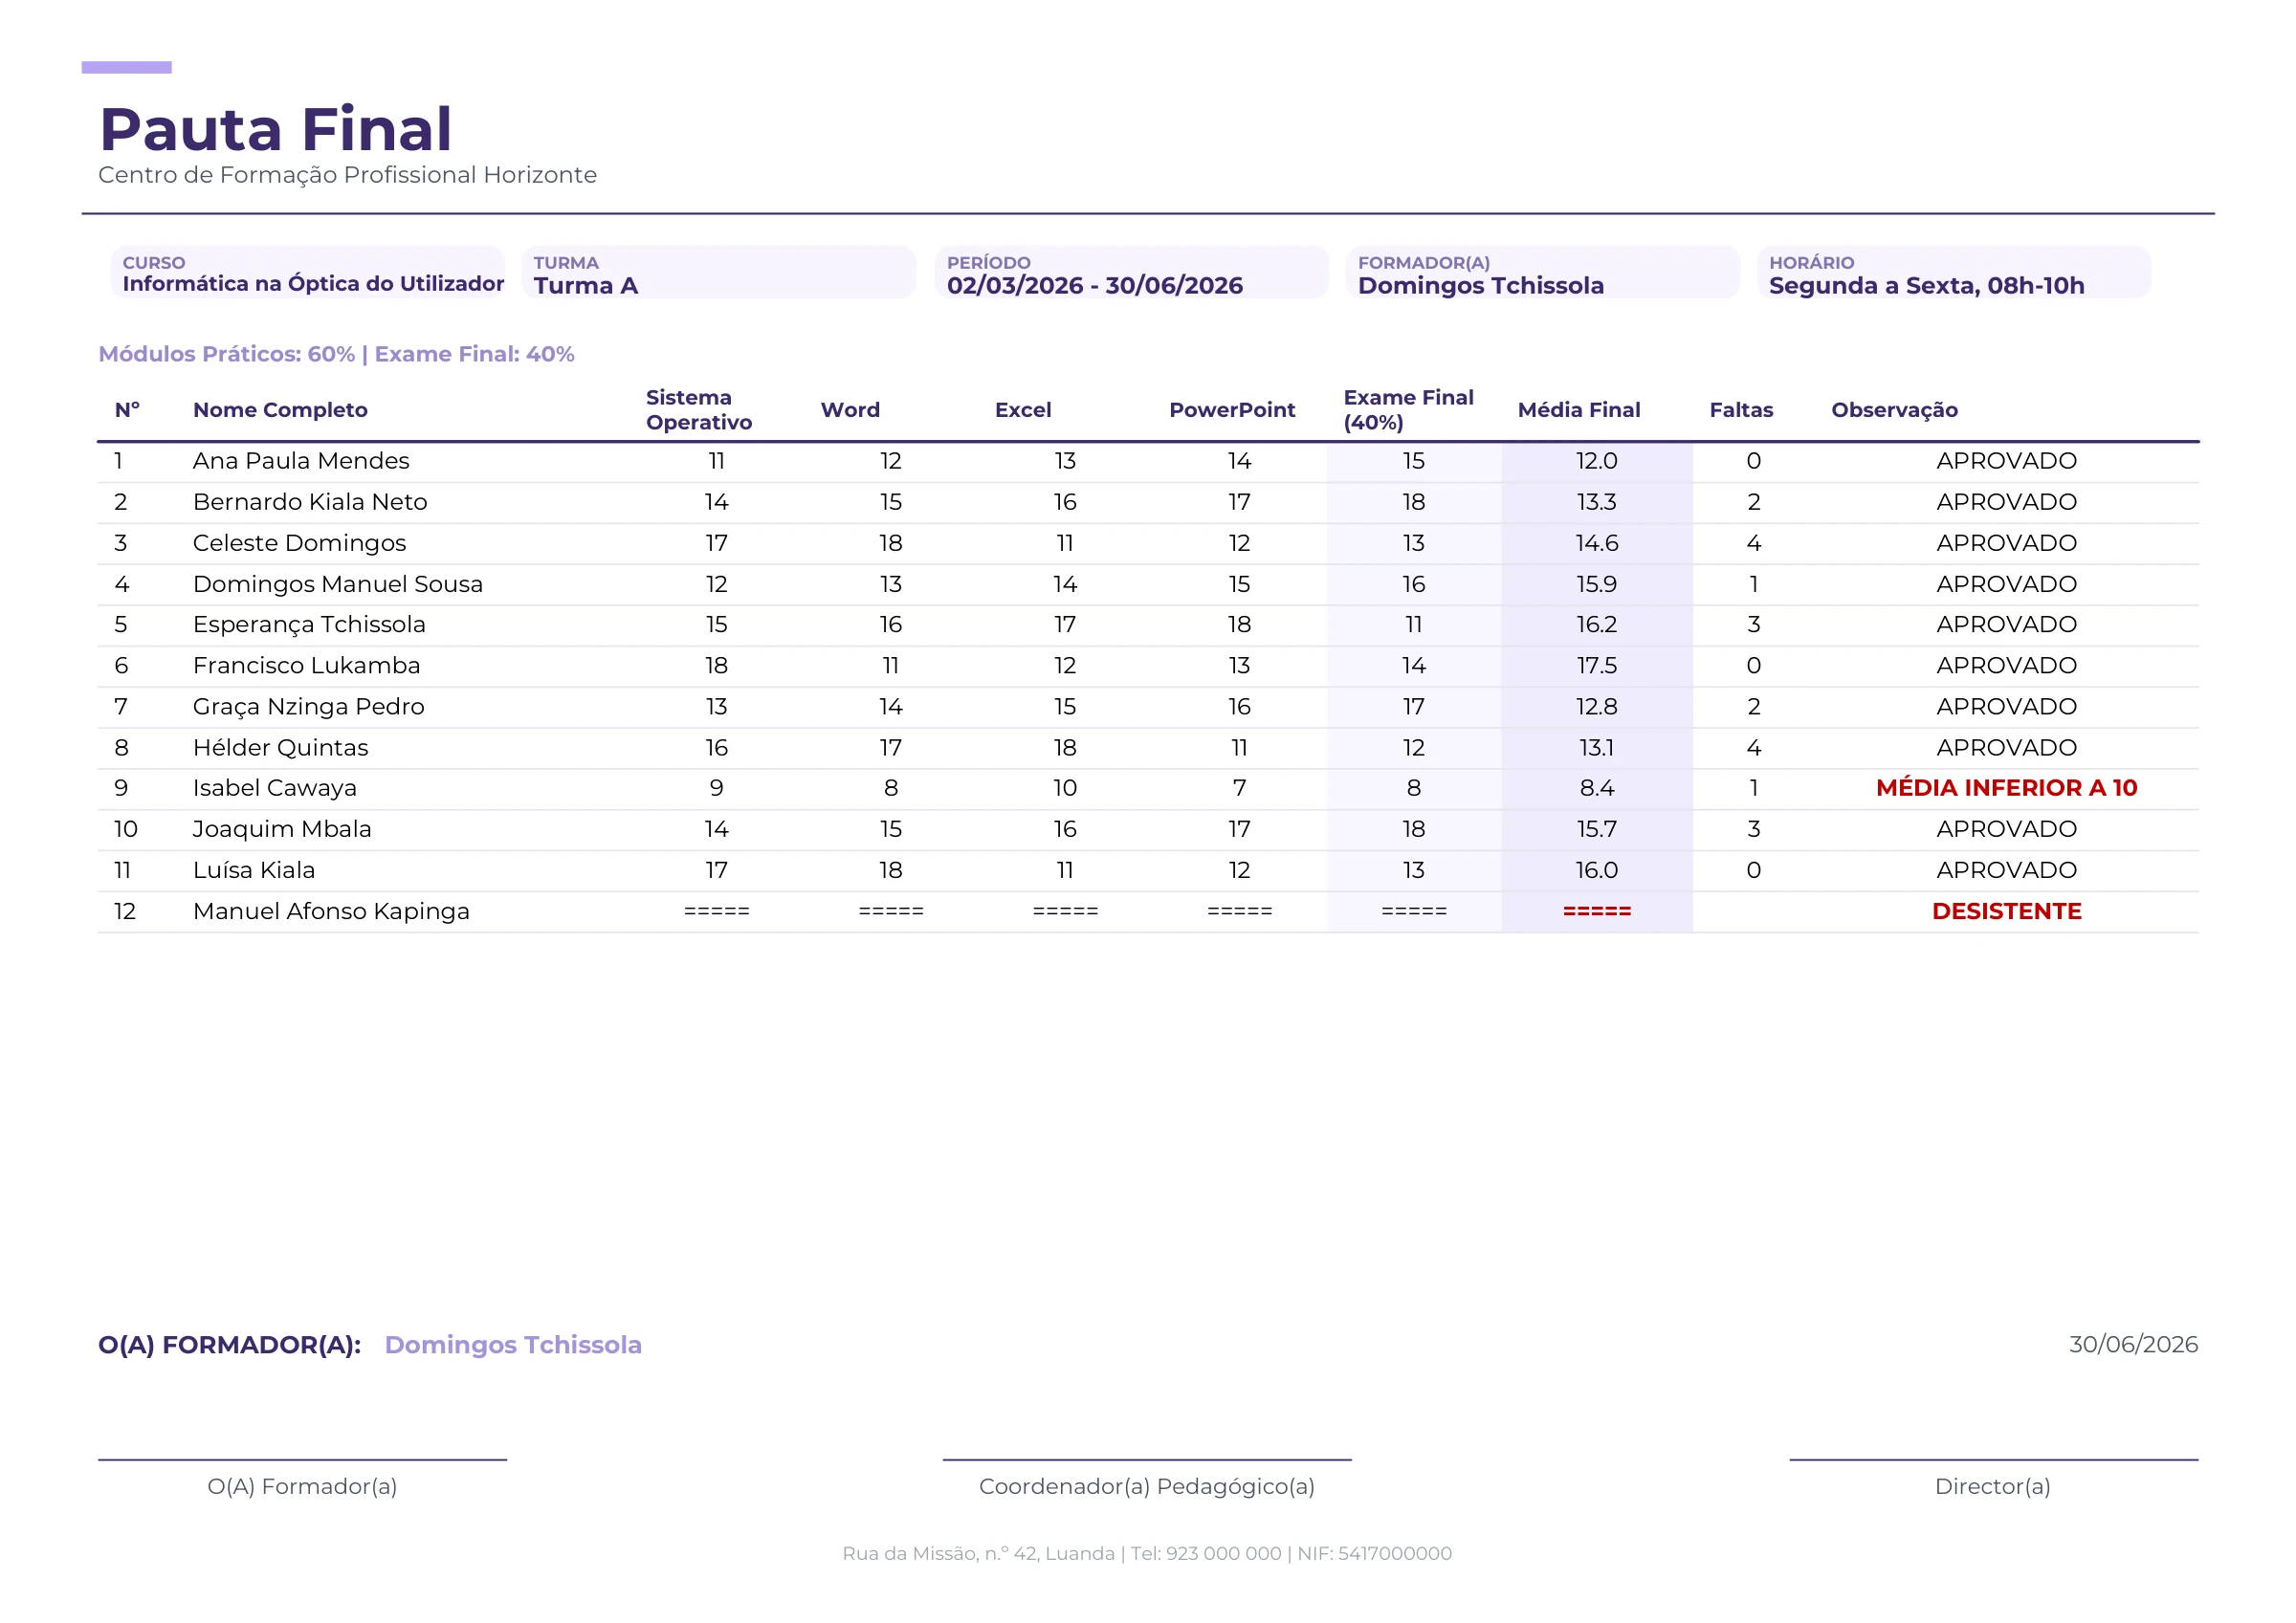Click the 'PowerPoint' column header

(1232, 410)
